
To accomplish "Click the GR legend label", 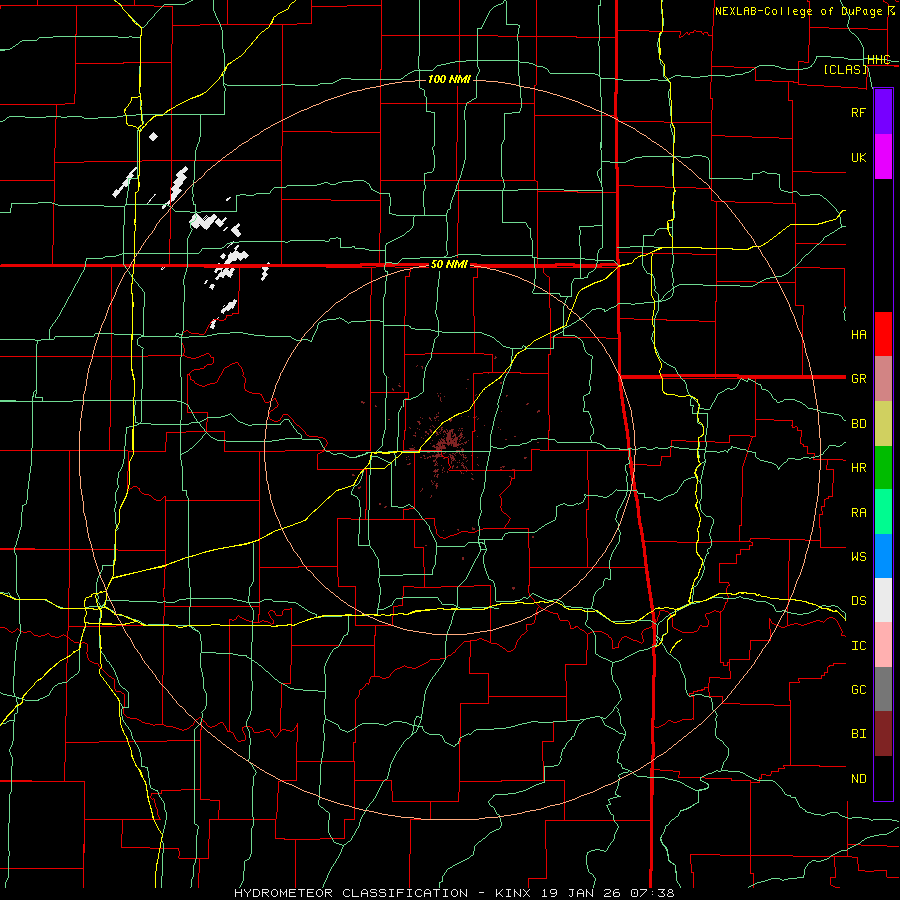I will [x=859, y=379].
